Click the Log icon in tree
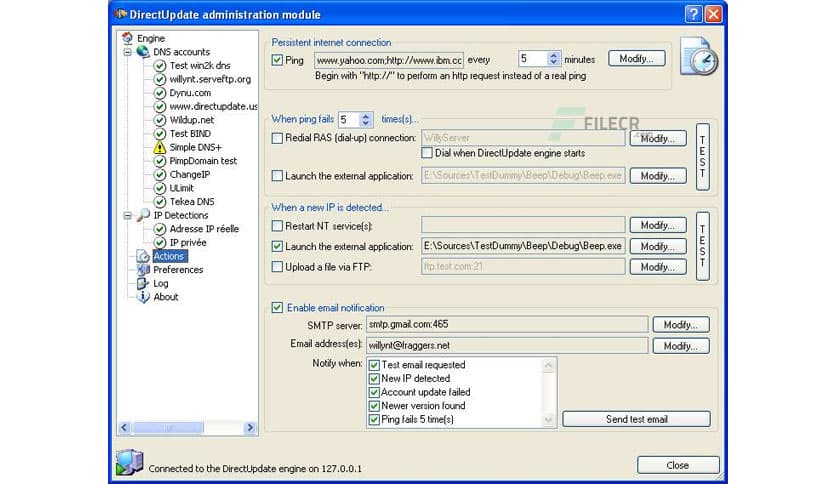This screenshot has height=484, width=836. coord(142,283)
